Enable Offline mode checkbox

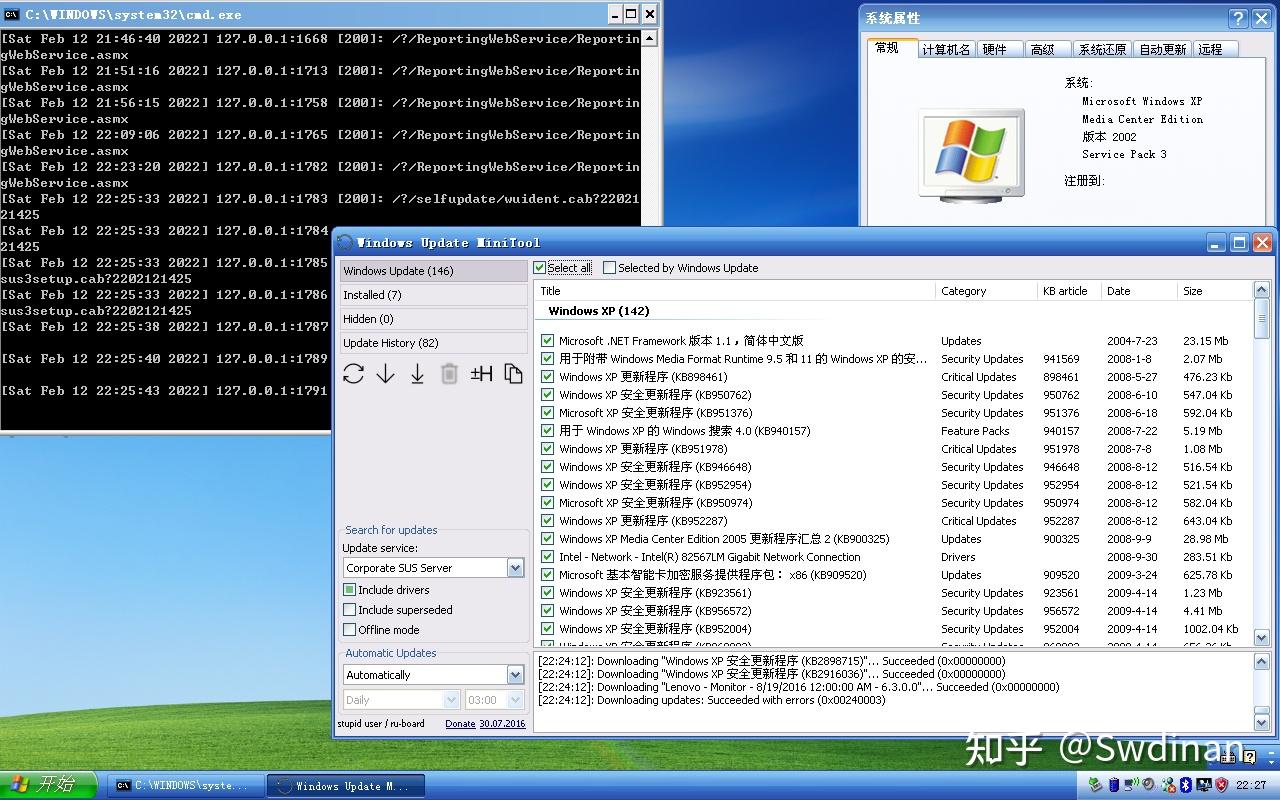tap(349, 630)
